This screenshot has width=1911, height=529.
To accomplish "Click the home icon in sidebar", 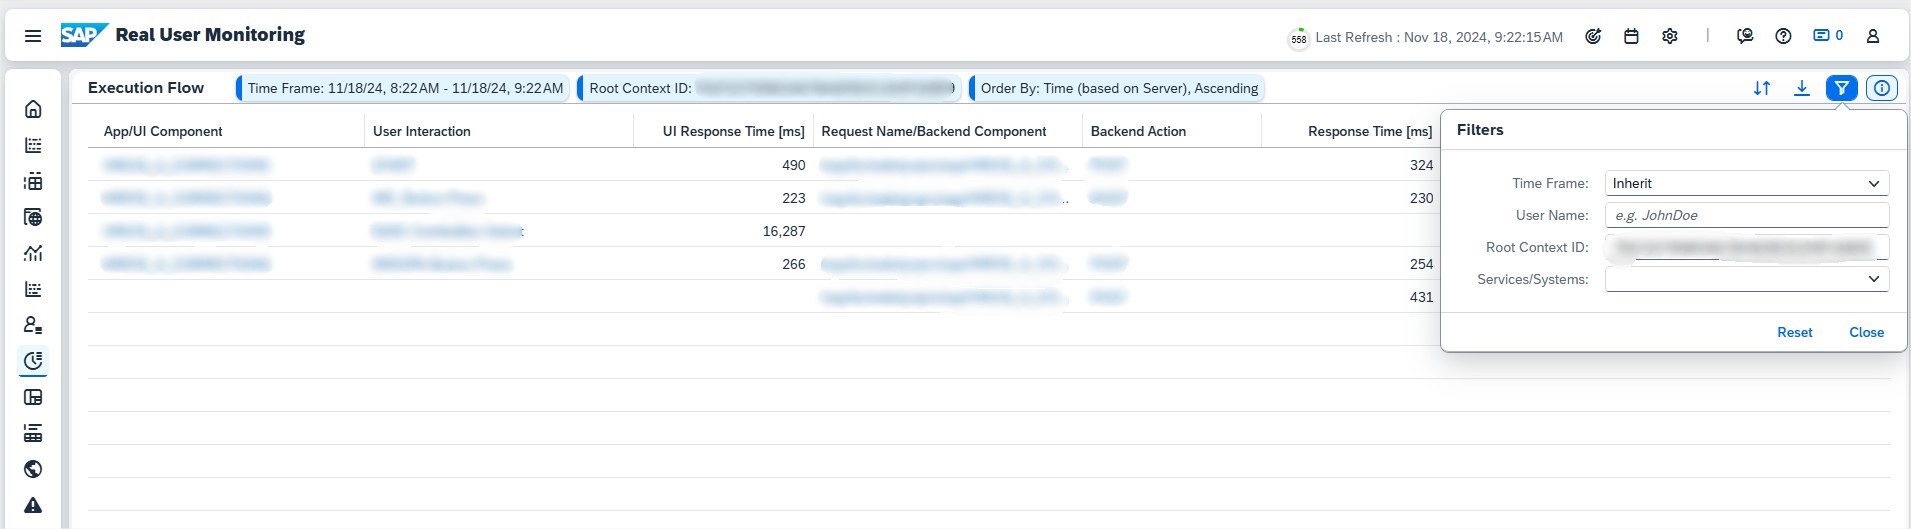I will (x=33, y=109).
